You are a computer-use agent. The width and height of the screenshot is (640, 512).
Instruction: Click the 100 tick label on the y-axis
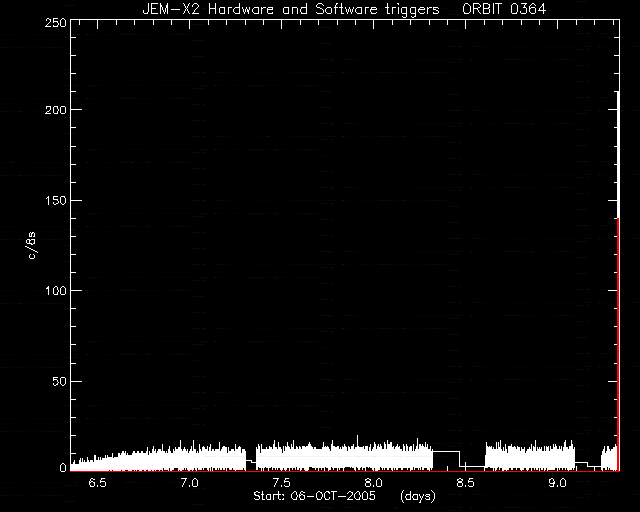[56, 291]
